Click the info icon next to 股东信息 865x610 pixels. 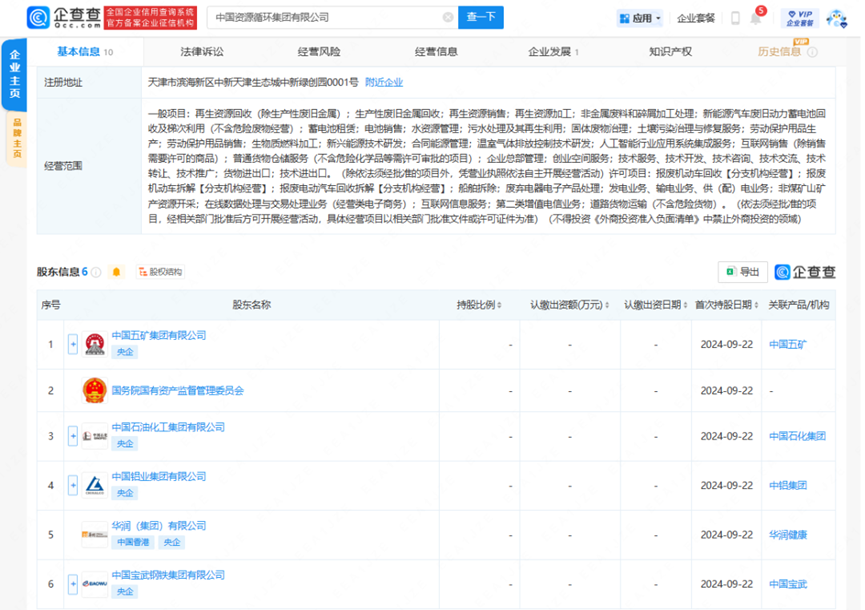[96, 272]
